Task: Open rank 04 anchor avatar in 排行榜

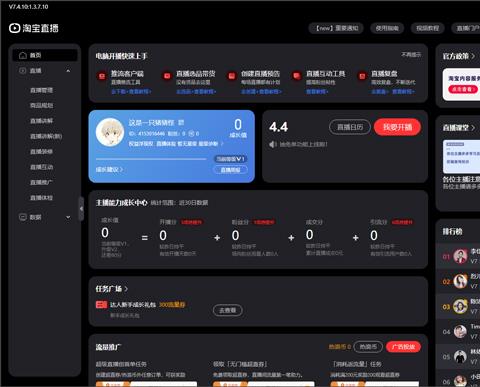Action: click(x=460, y=332)
